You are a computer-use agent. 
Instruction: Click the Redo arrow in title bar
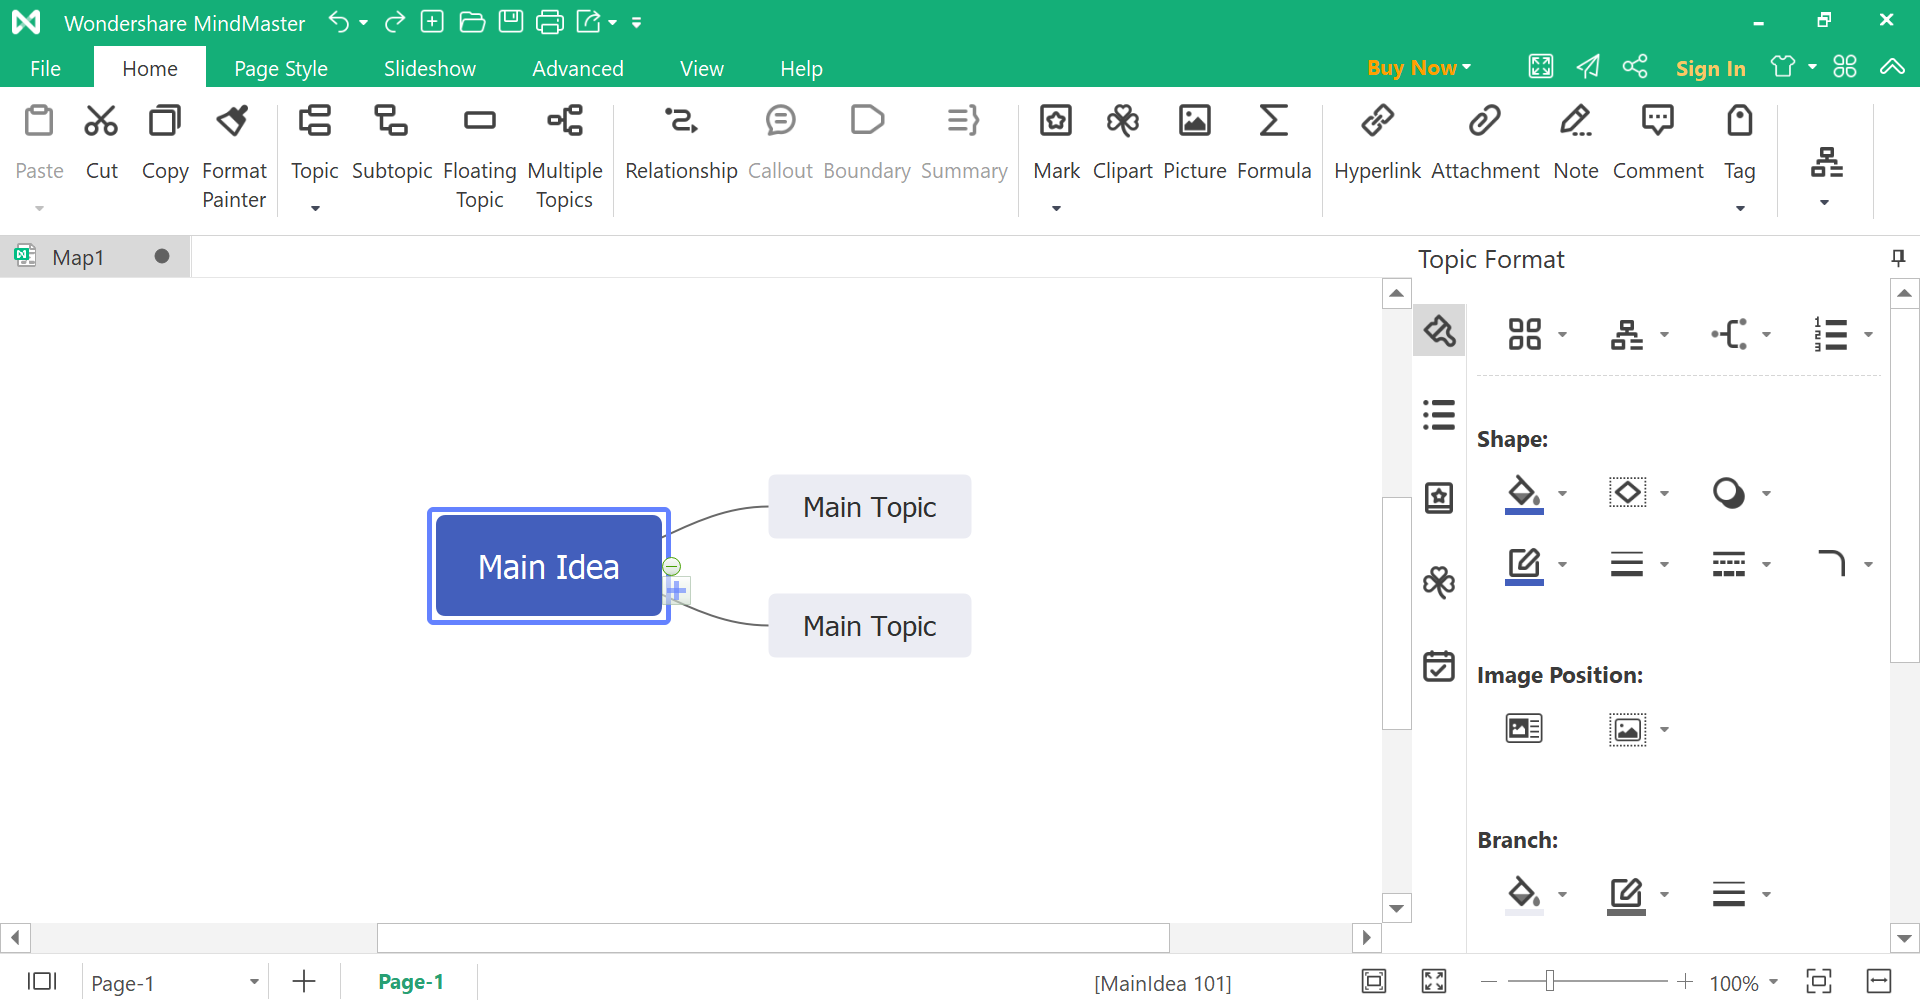pos(395,21)
